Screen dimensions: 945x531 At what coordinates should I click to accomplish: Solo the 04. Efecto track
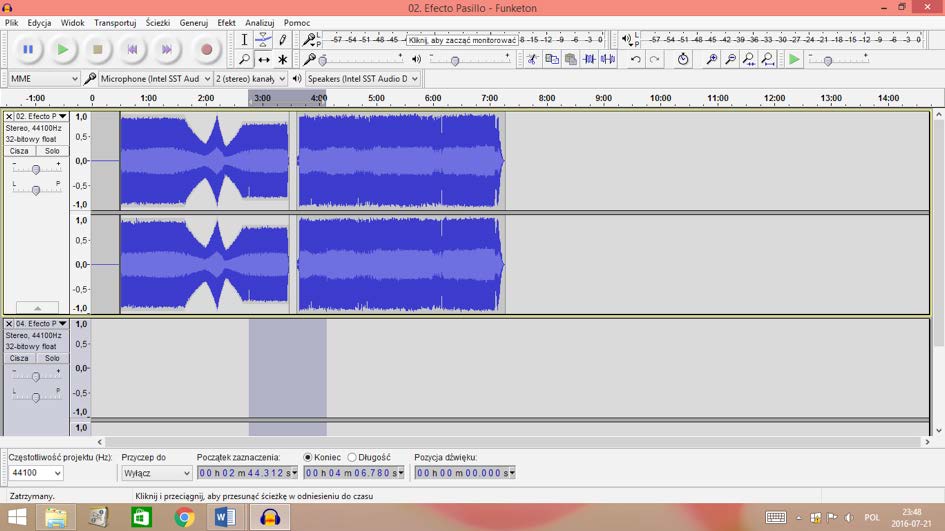point(52,358)
